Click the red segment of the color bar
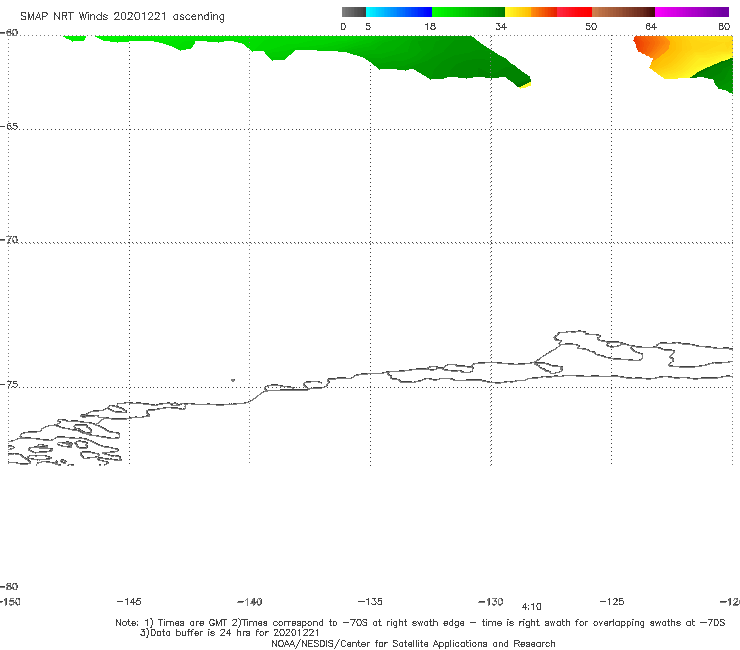 coord(574,12)
